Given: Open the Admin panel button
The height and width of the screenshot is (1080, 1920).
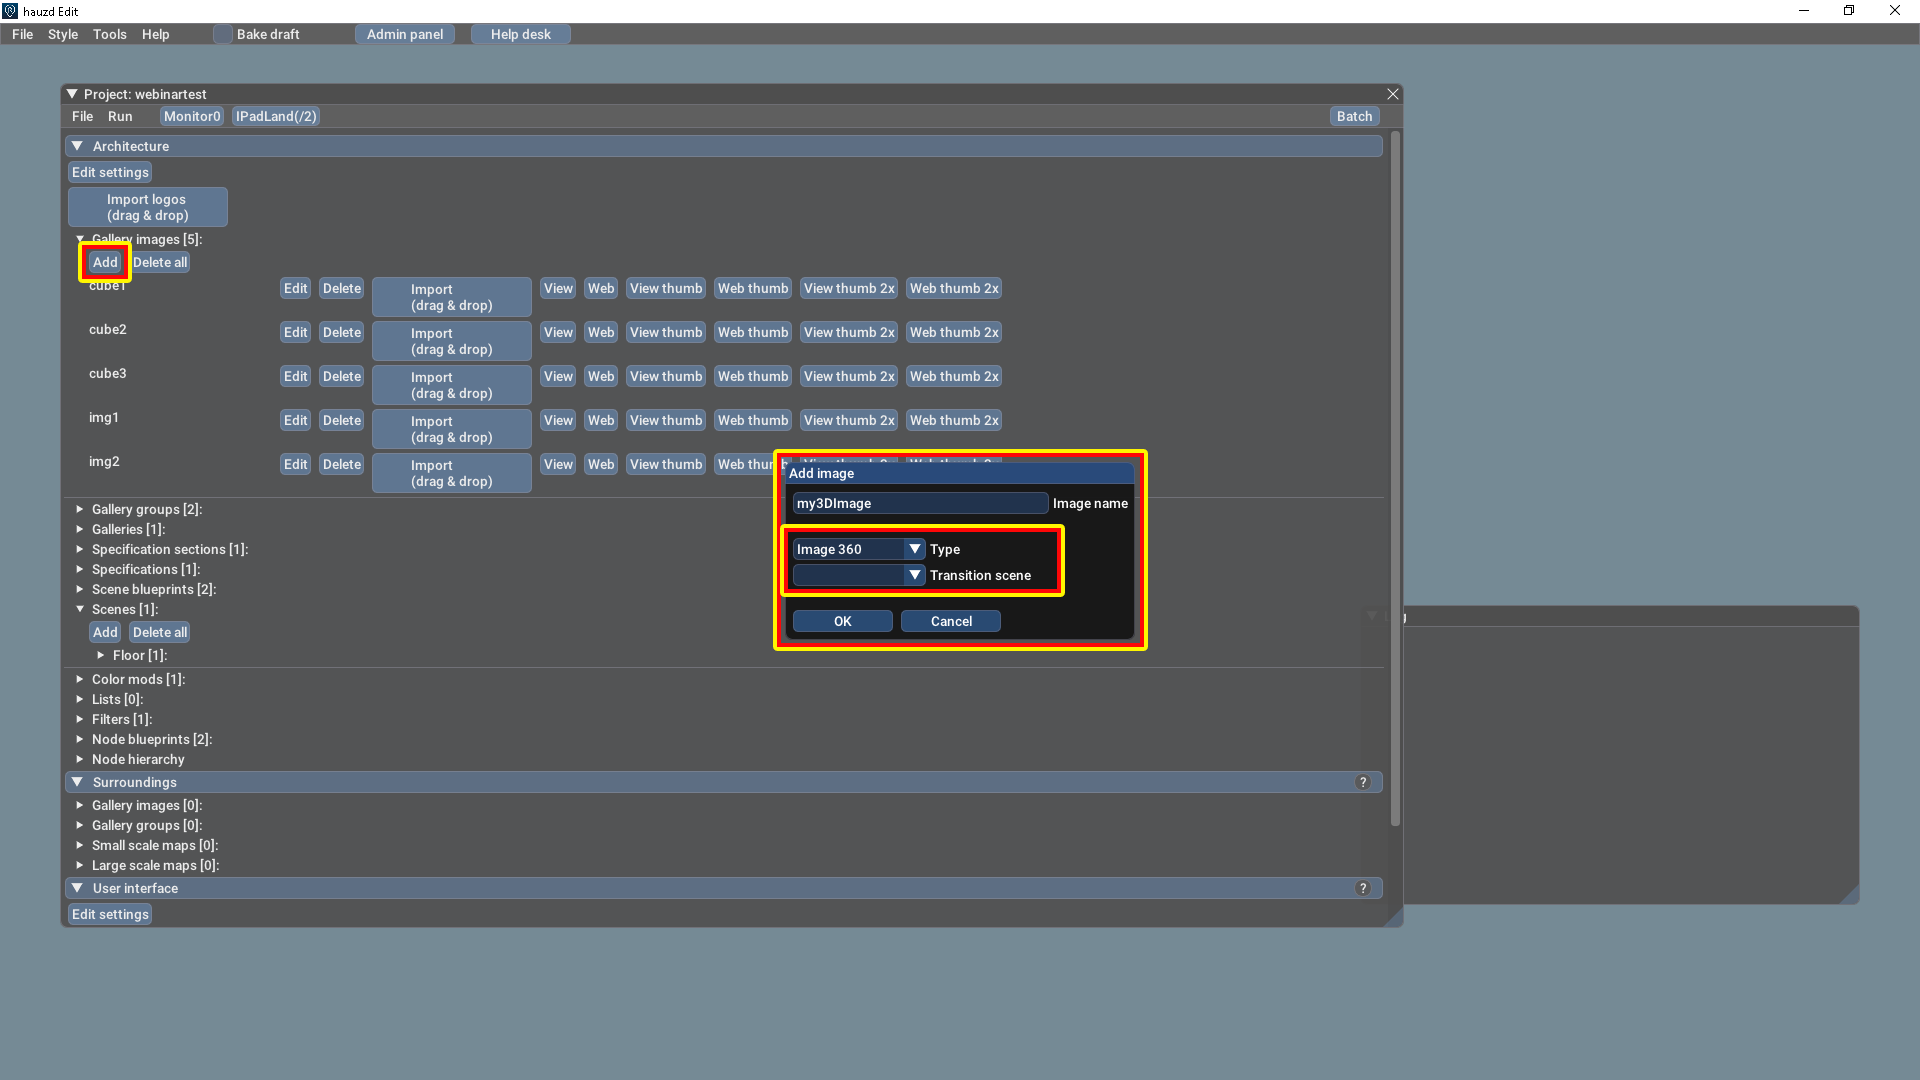Looking at the screenshot, I should [405, 34].
